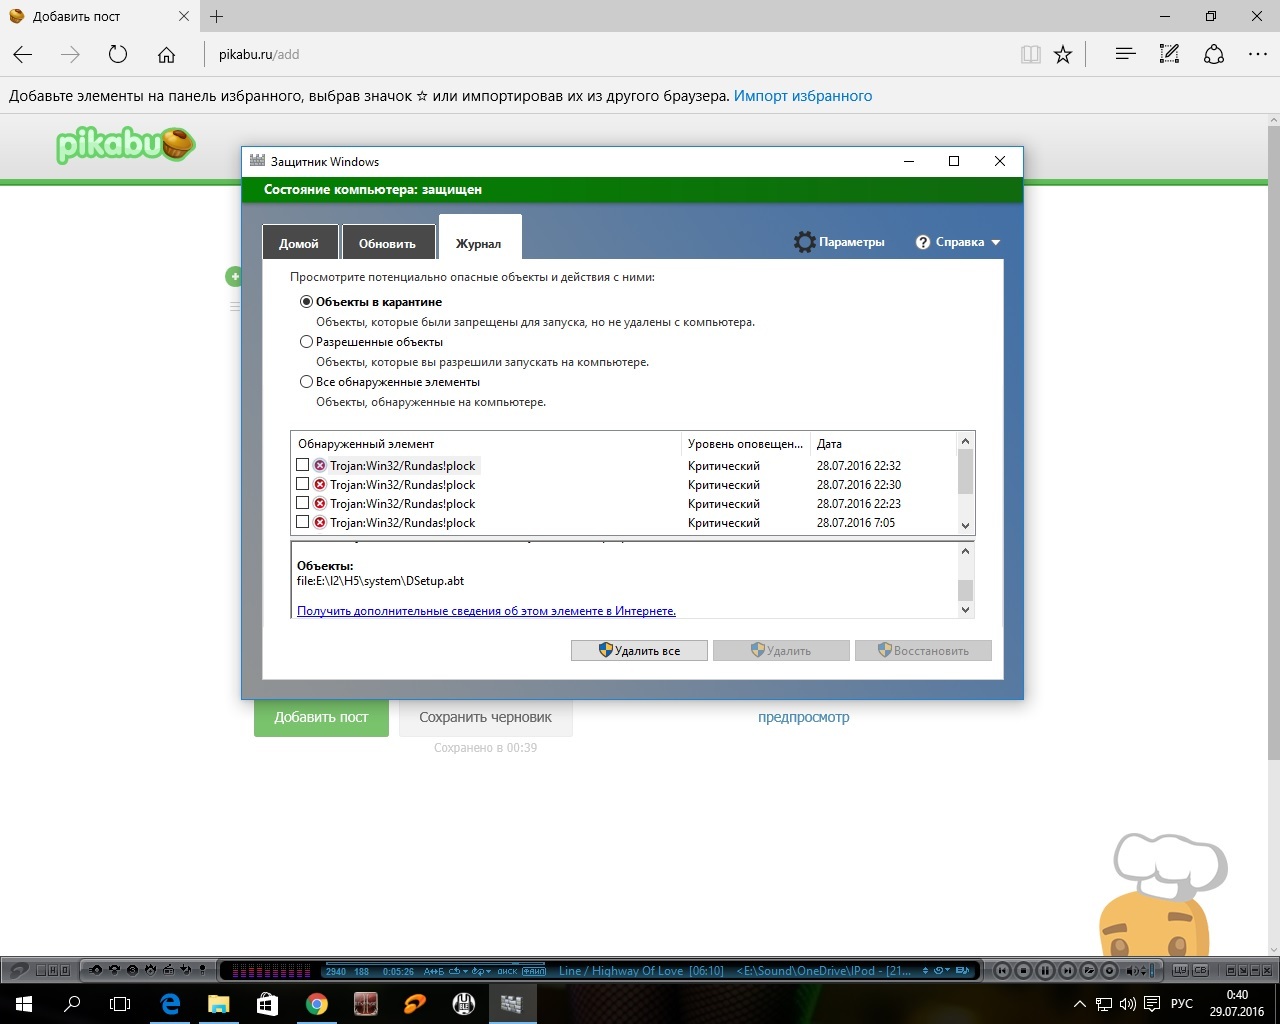Select the Разрешенные объекты radio option
Image resolution: width=1280 pixels, height=1024 pixels.
click(x=307, y=342)
